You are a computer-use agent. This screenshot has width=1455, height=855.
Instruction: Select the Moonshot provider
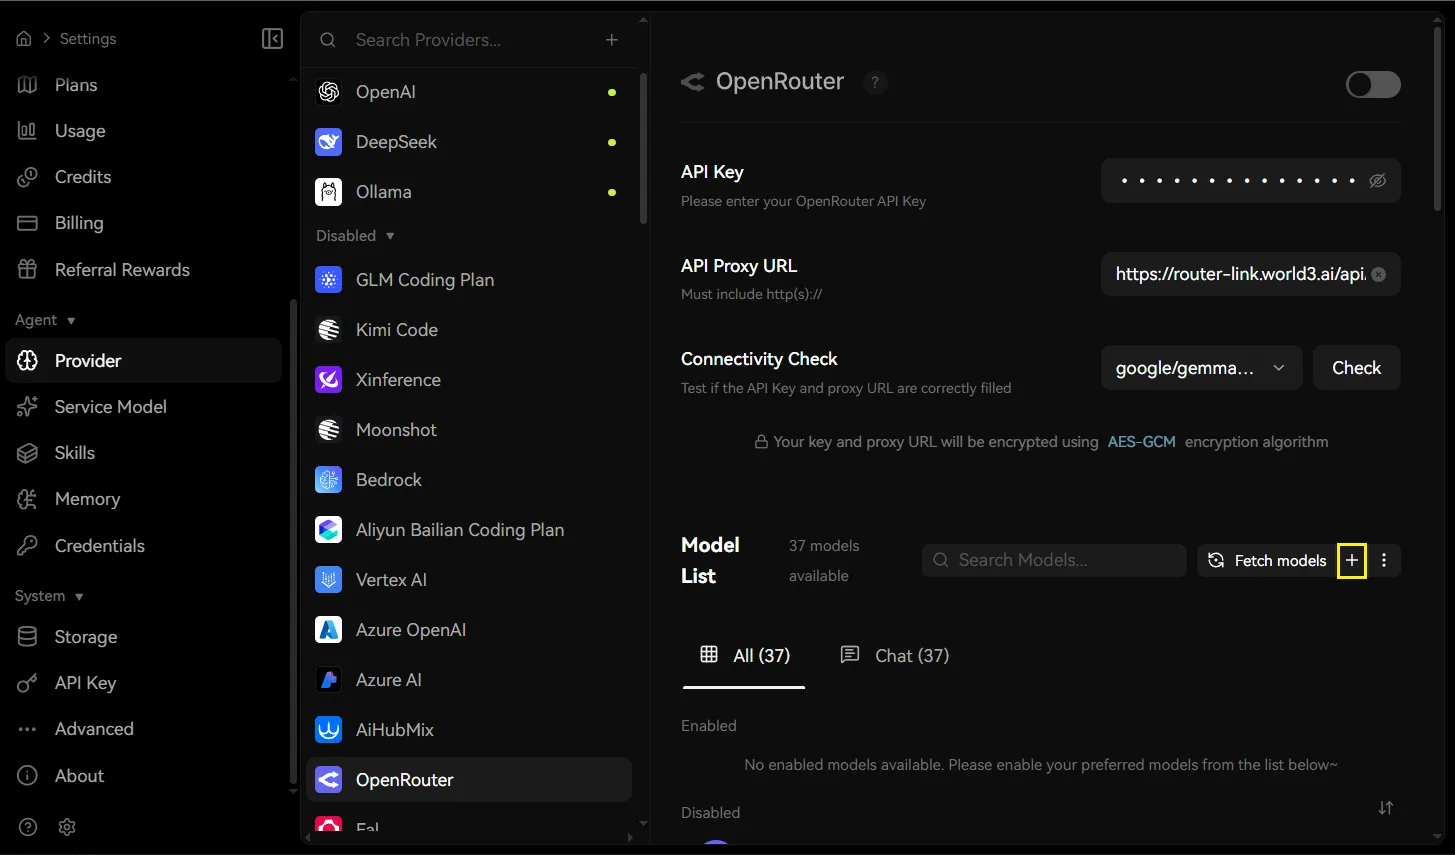point(469,430)
